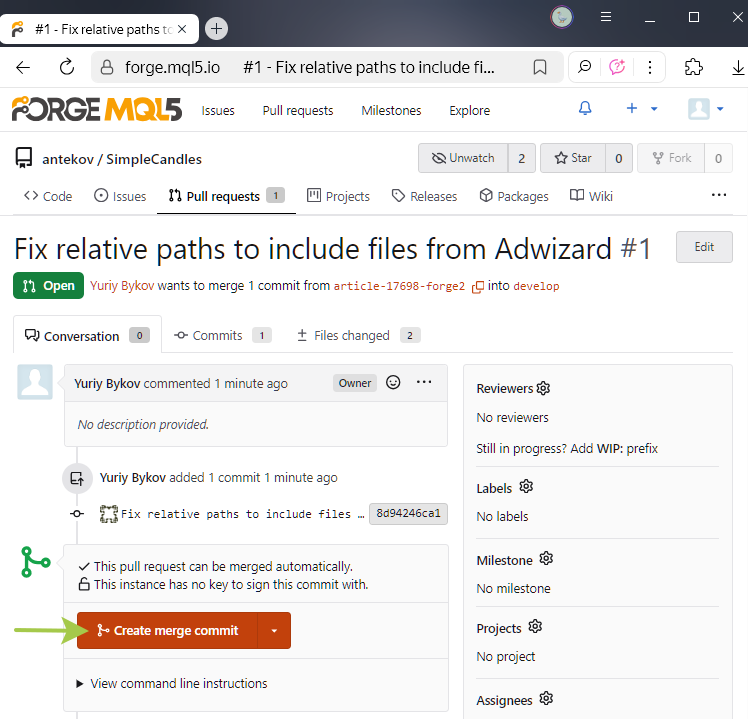Expand the repository tabs overflow ellipsis

click(x=718, y=195)
